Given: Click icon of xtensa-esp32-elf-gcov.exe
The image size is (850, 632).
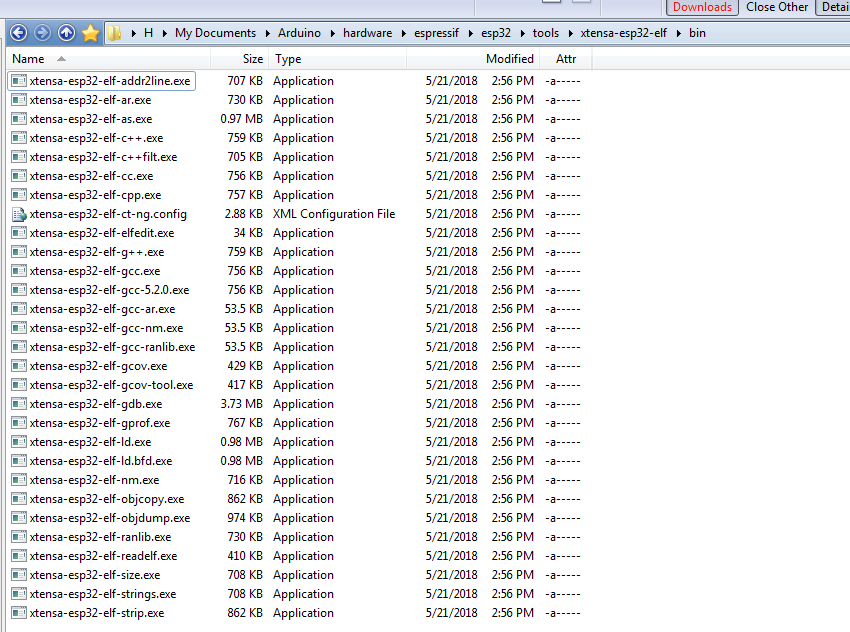Looking at the screenshot, I should pyautogui.click(x=19, y=366).
